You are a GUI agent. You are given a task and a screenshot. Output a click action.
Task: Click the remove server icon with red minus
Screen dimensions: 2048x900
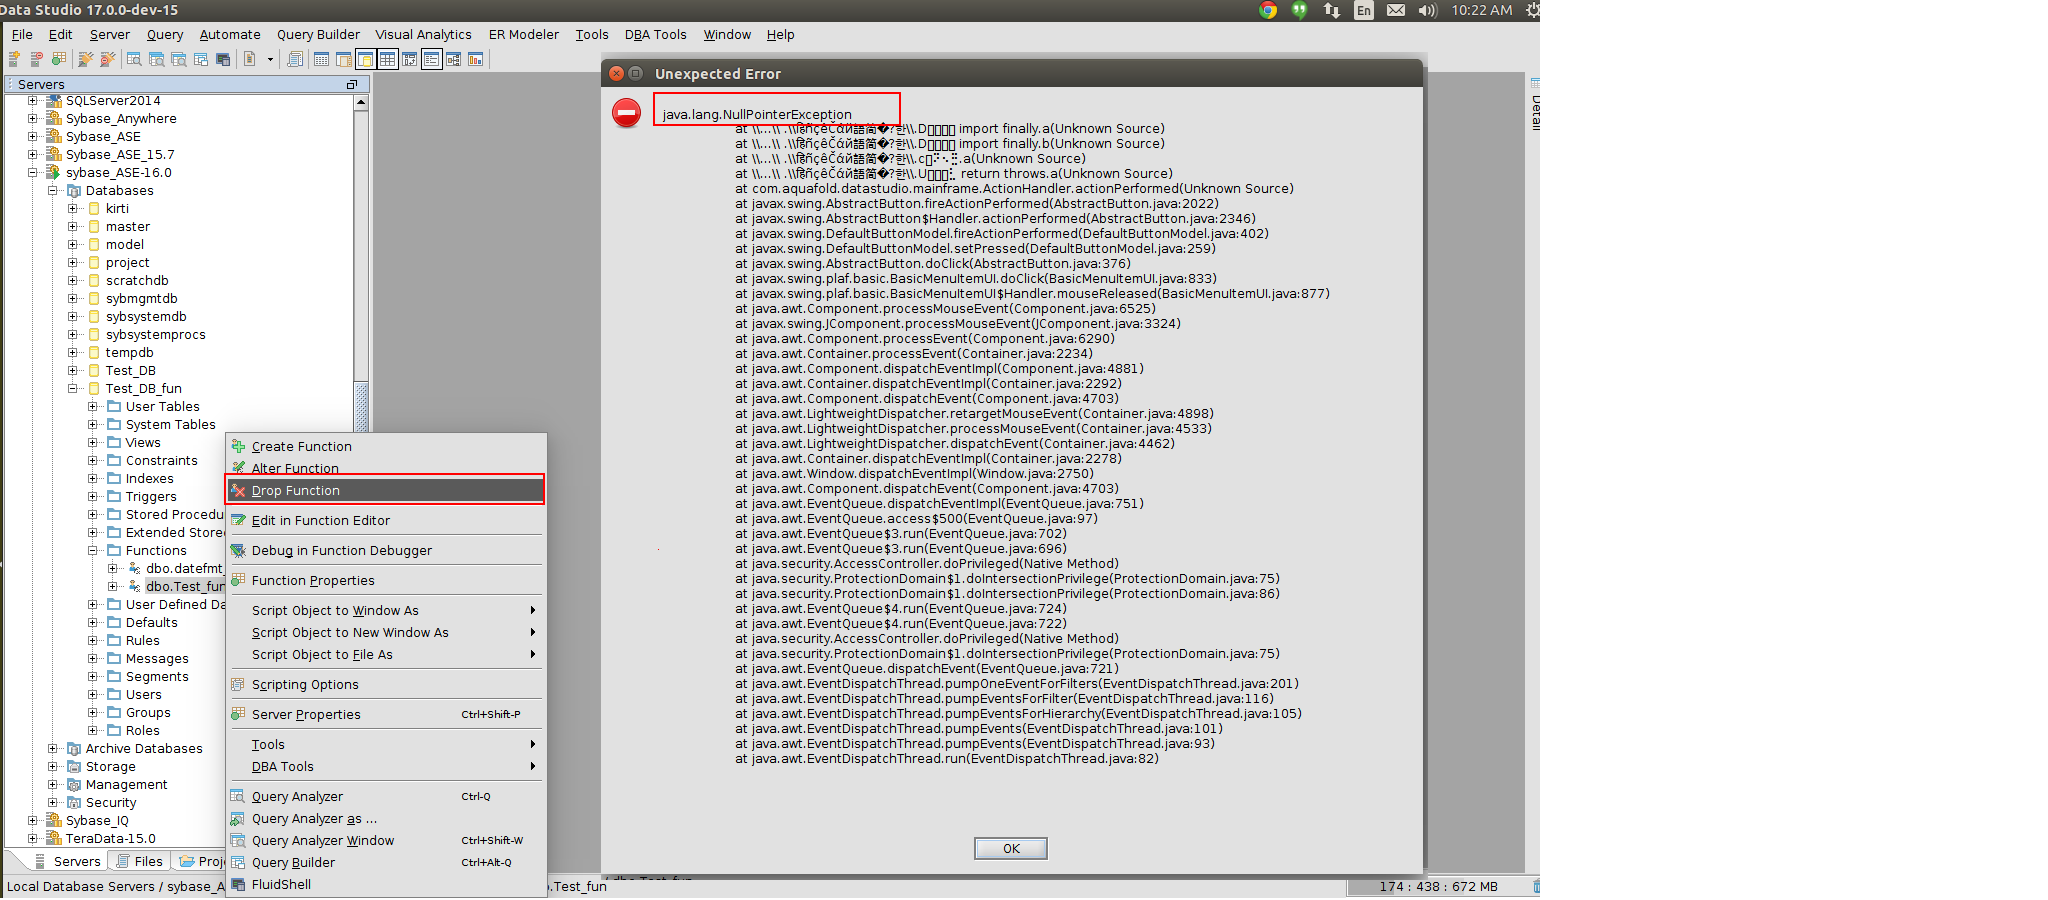[37, 60]
